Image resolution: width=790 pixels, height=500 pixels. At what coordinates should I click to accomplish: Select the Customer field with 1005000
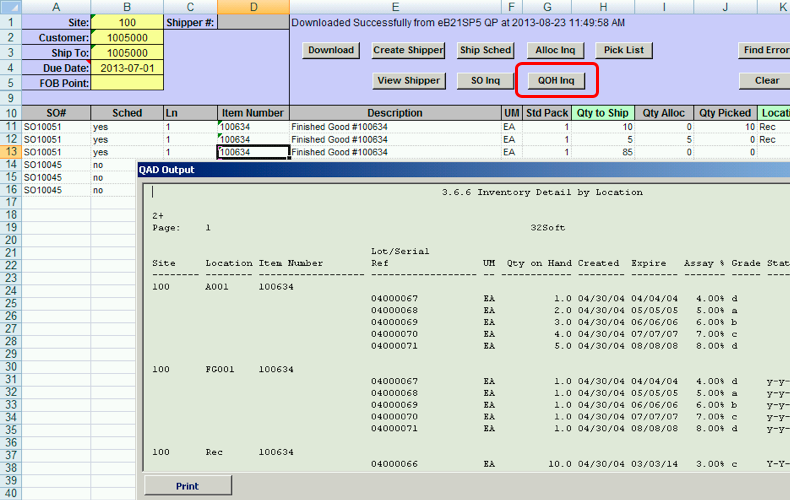point(127,37)
